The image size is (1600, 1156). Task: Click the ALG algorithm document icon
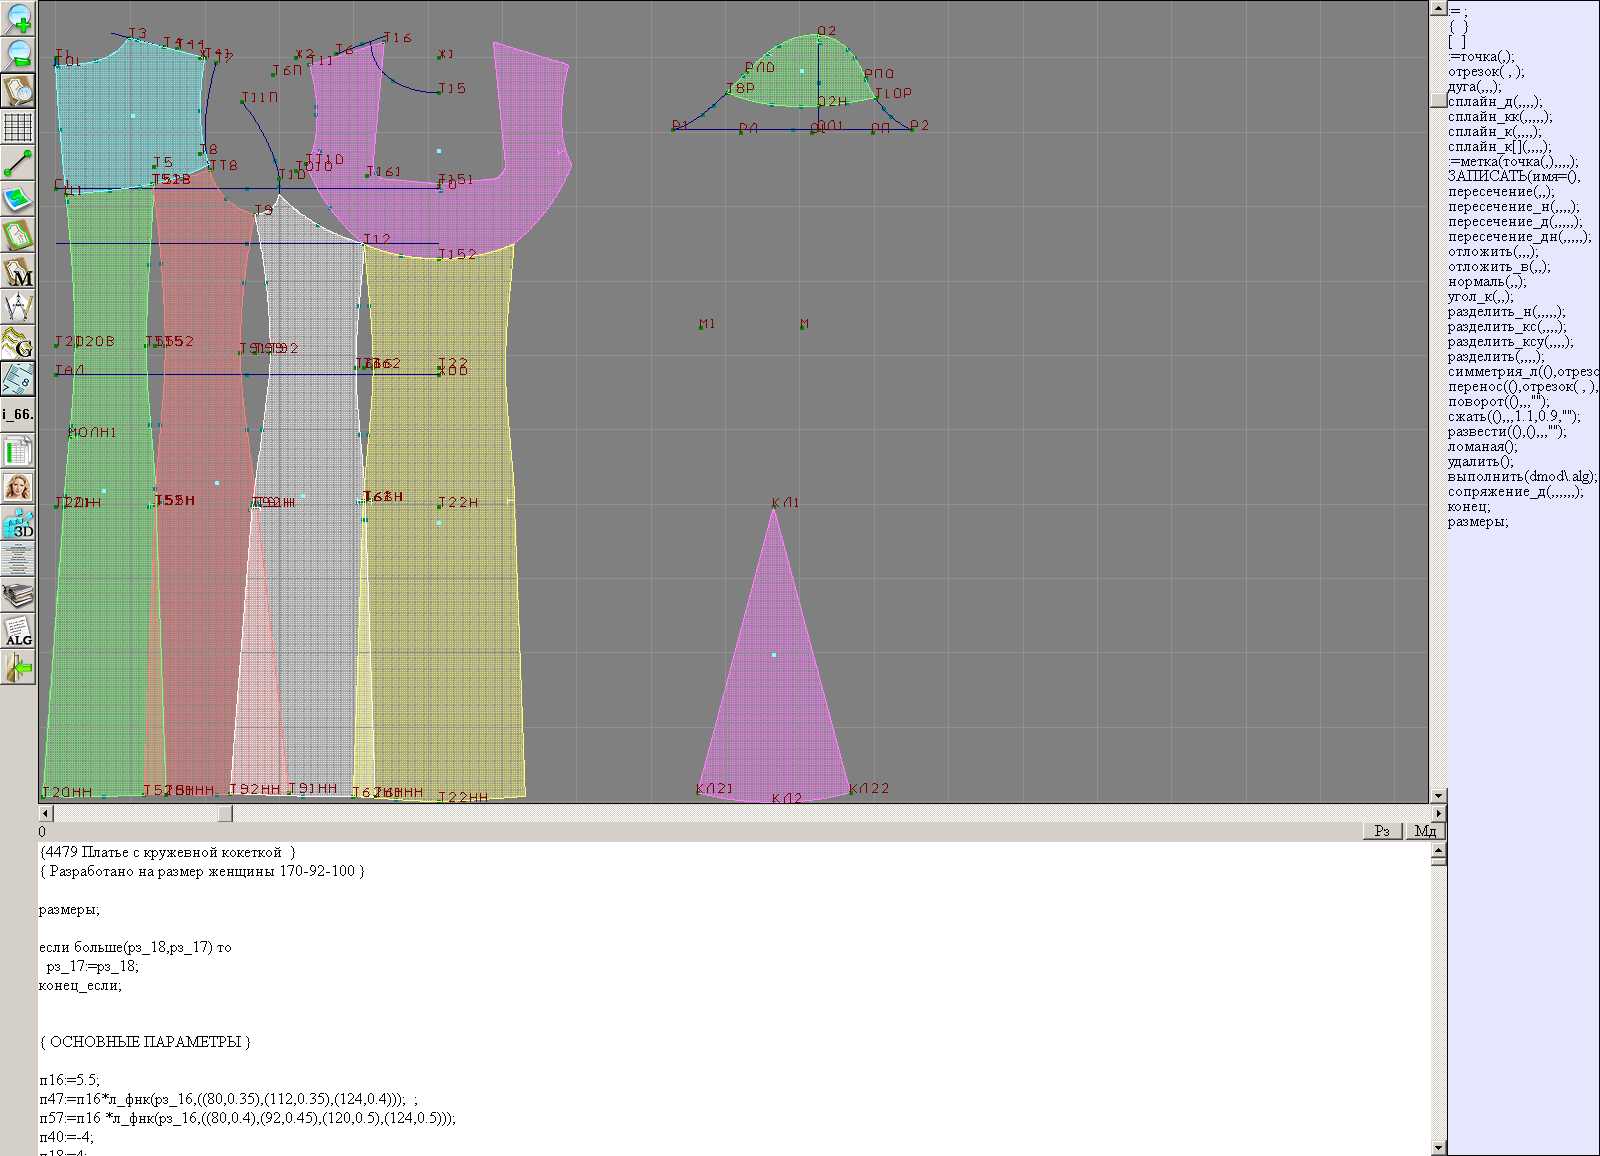point(18,631)
